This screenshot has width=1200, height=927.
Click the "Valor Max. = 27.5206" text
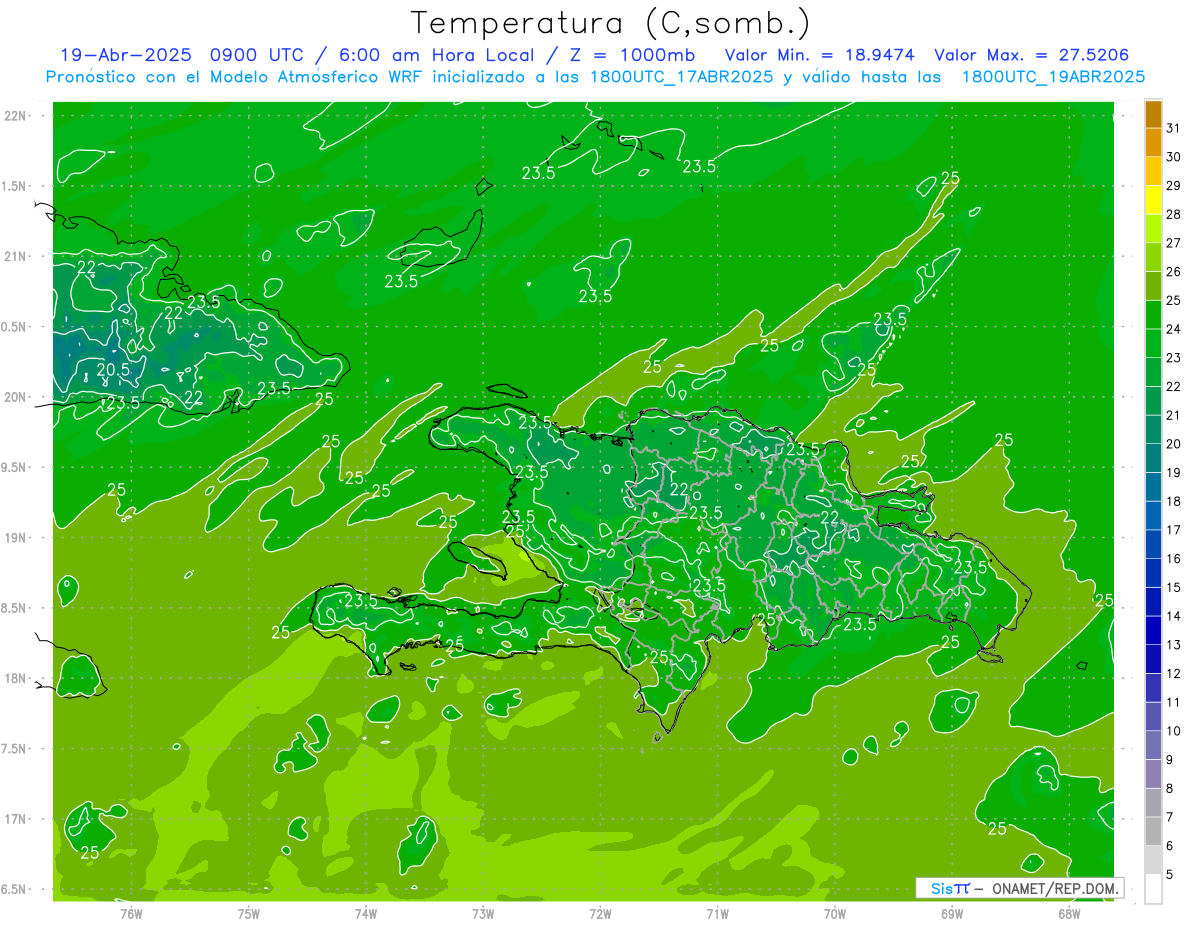(1032, 55)
